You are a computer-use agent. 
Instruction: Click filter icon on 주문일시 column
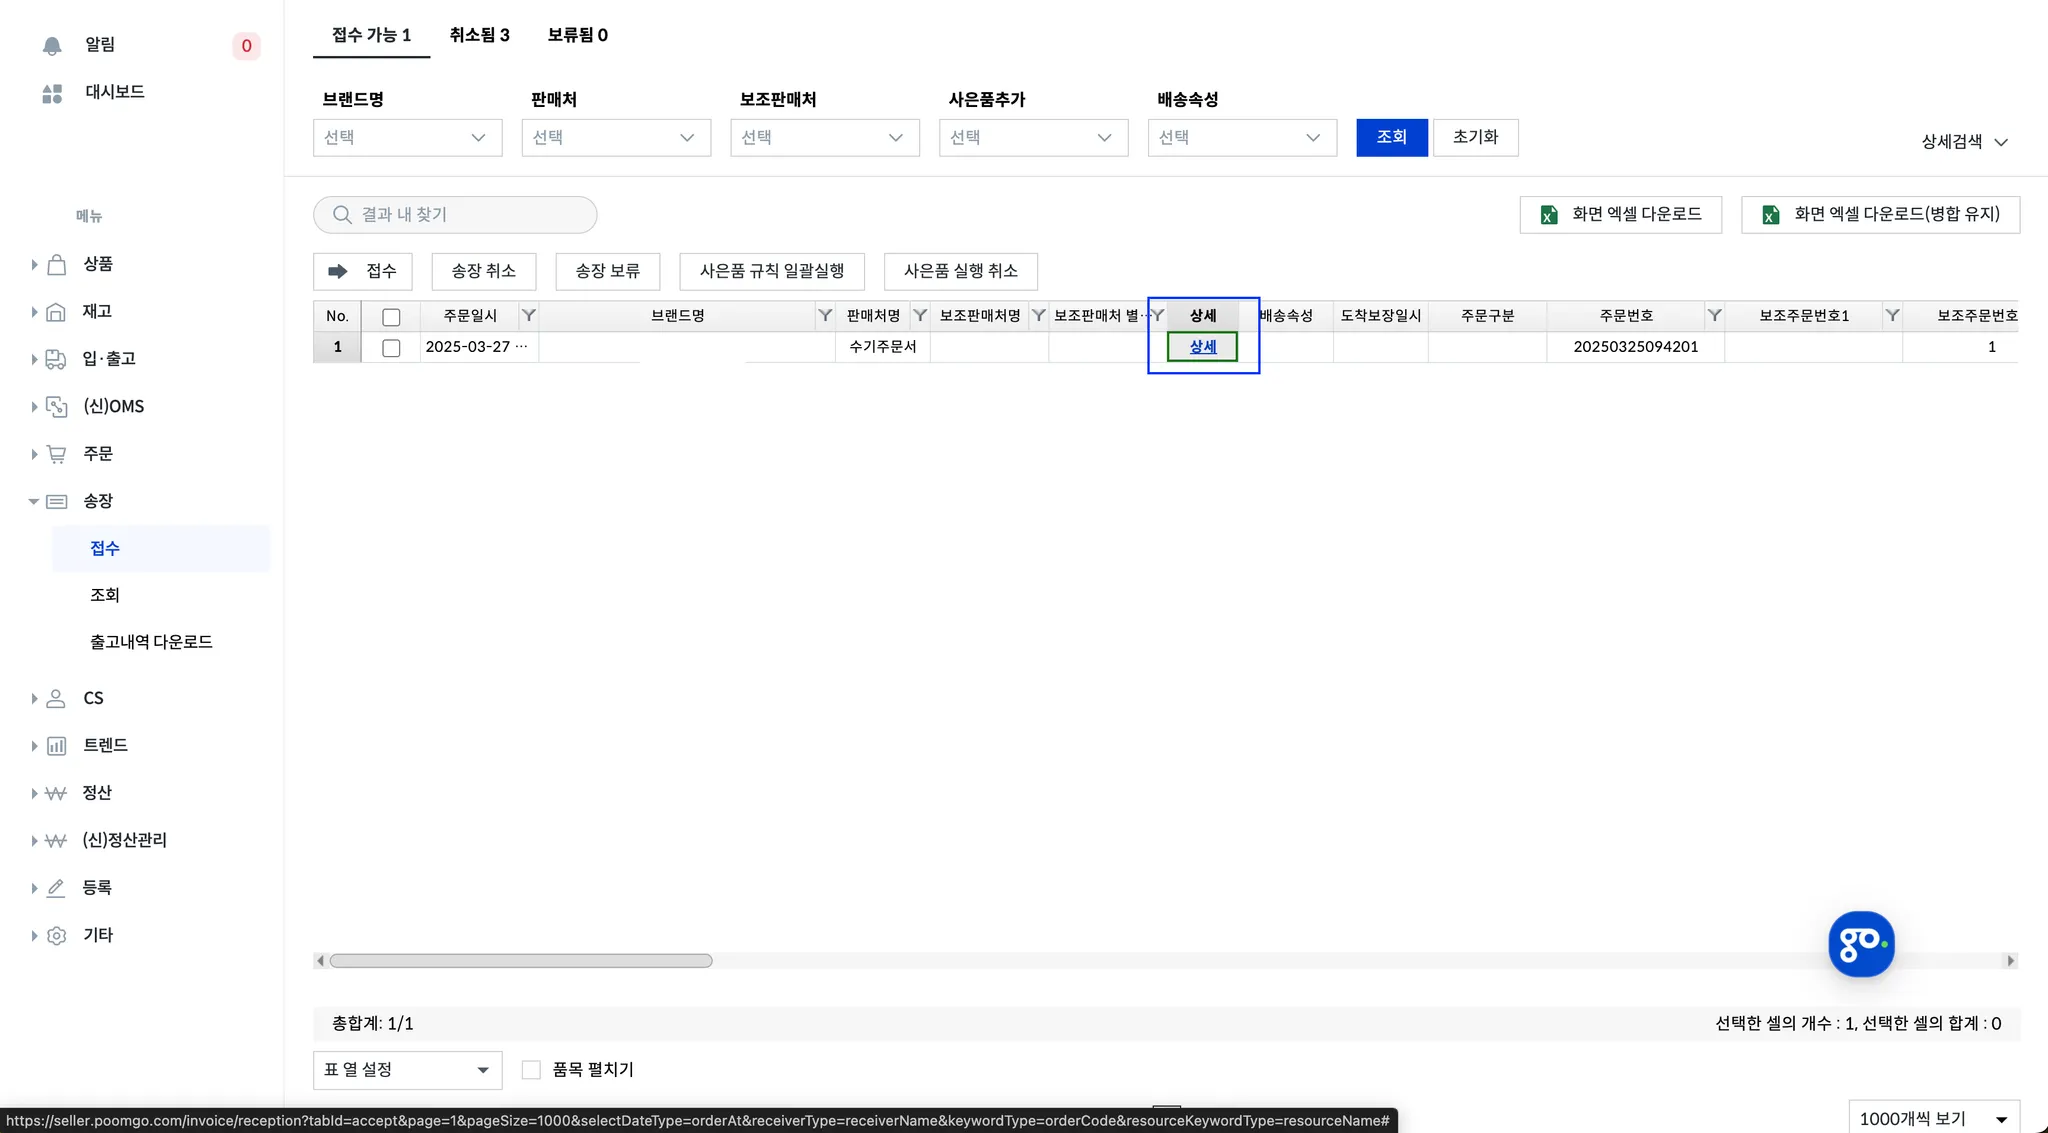(529, 316)
